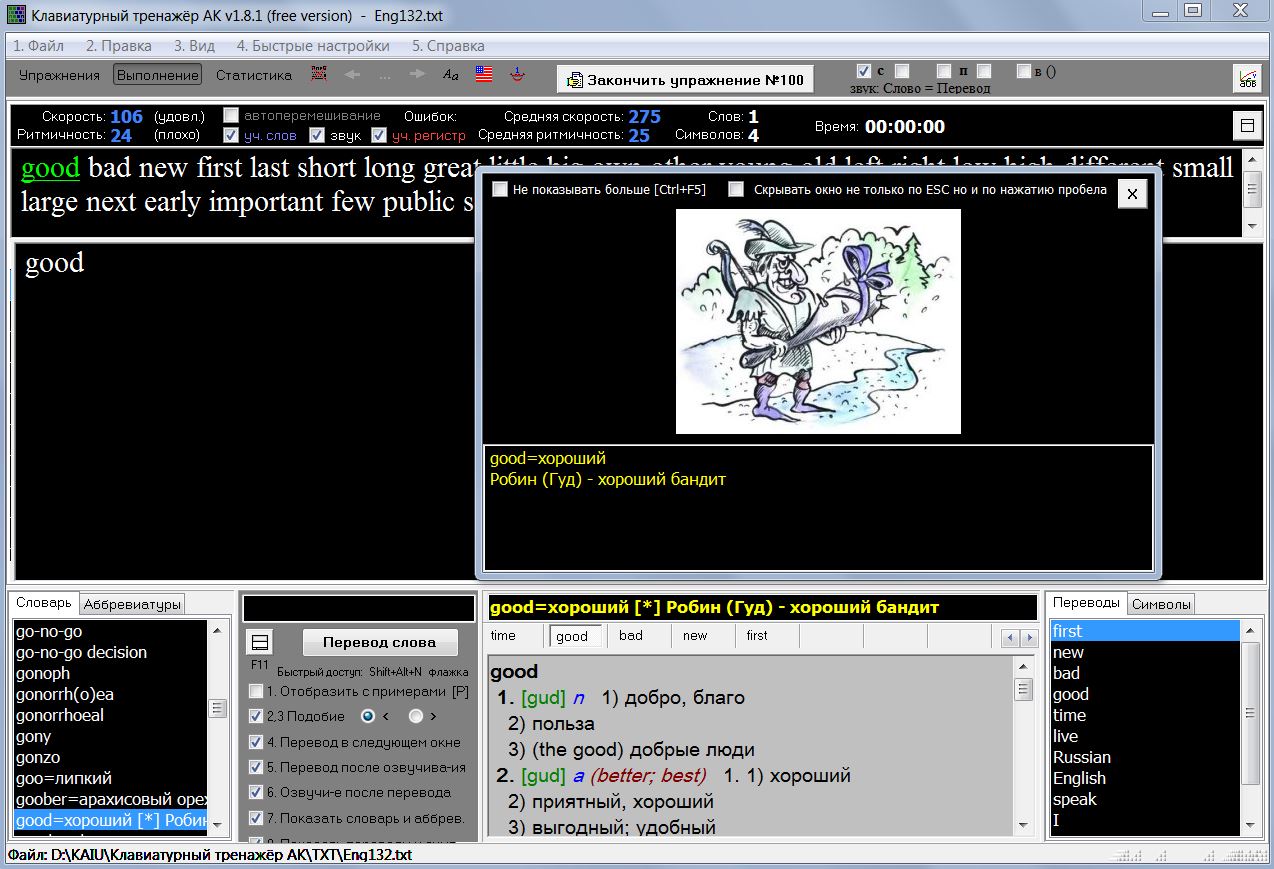The height and width of the screenshot is (869, 1274).
Task: Select 'gonzo' in the dictionary list
Action: pos(110,757)
